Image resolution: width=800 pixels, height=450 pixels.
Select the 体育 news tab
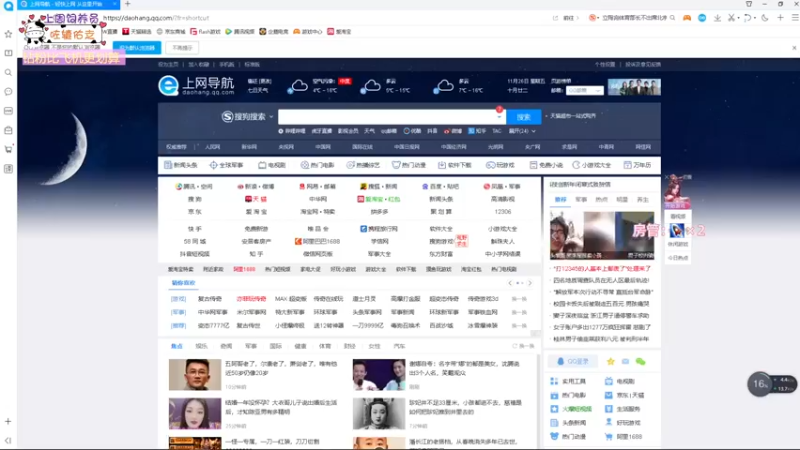coord(325,346)
